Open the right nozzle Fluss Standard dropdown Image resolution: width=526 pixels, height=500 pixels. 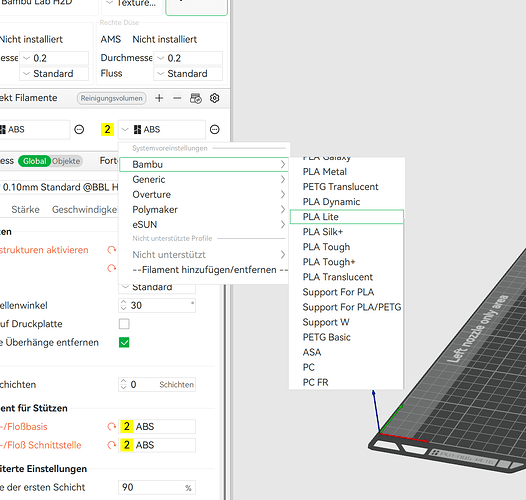coord(188,73)
